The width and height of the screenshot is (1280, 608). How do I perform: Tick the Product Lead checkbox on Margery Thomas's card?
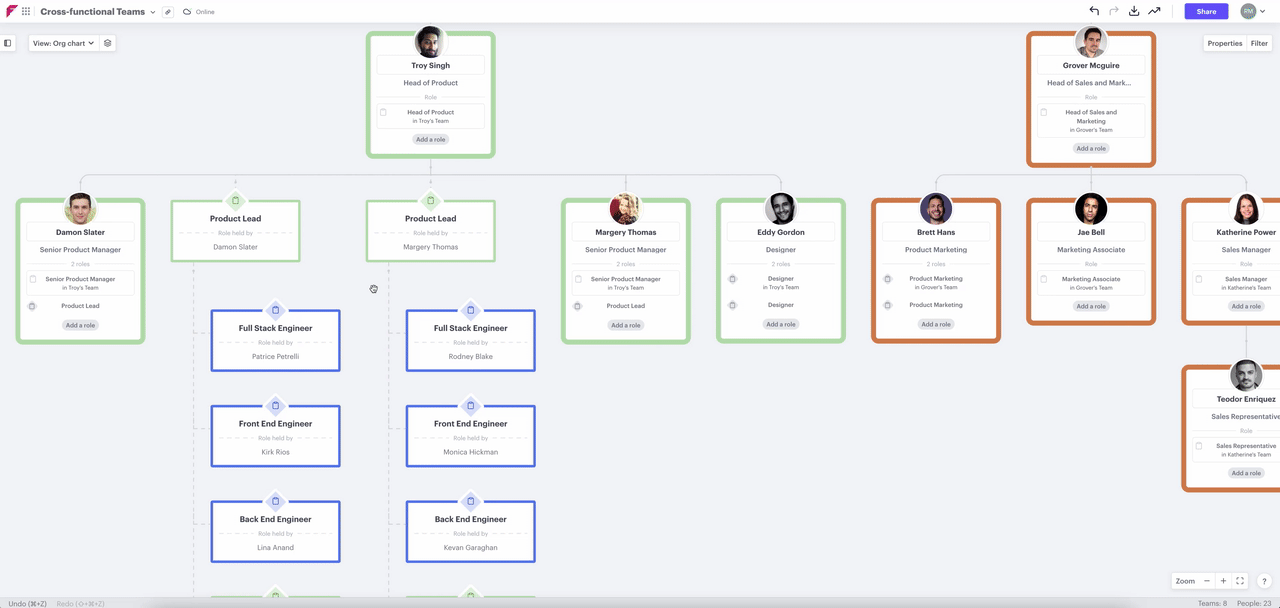click(x=577, y=306)
